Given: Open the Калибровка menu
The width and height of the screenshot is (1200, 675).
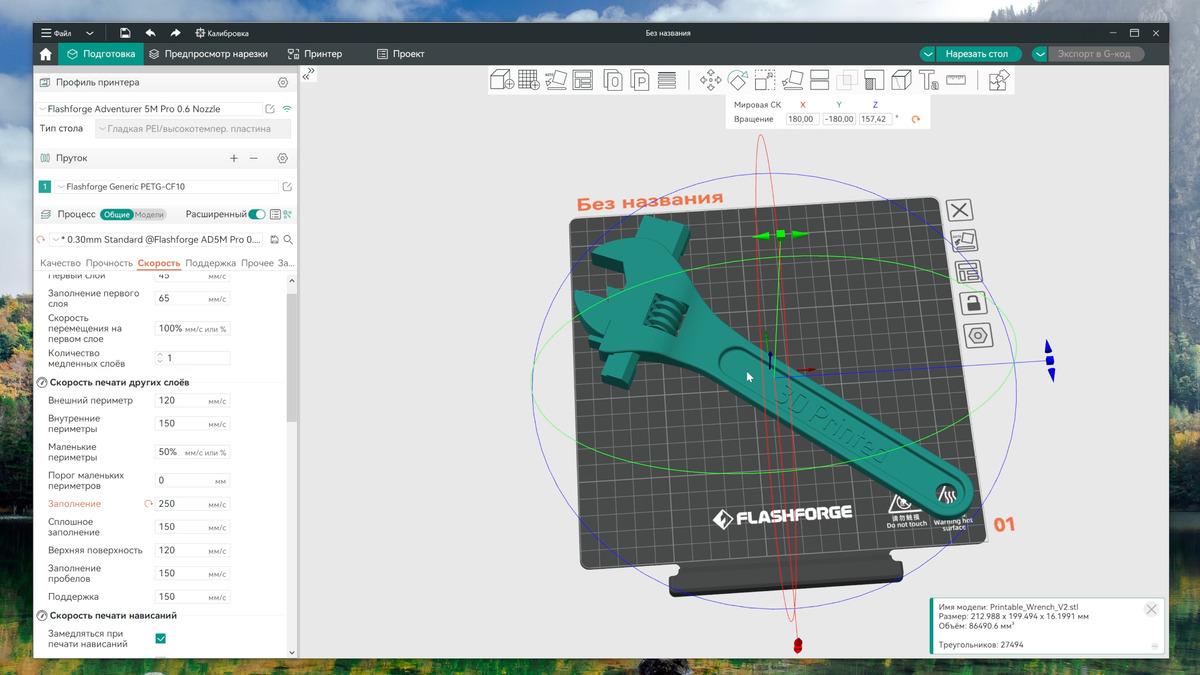Looking at the screenshot, I should [x=222, y=33].
